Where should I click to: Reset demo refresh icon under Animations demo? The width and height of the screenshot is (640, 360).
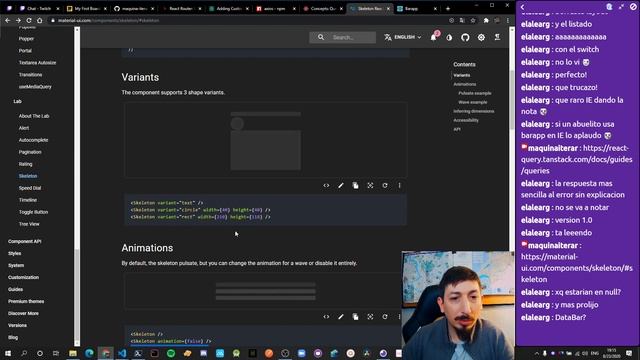point(385,317)
